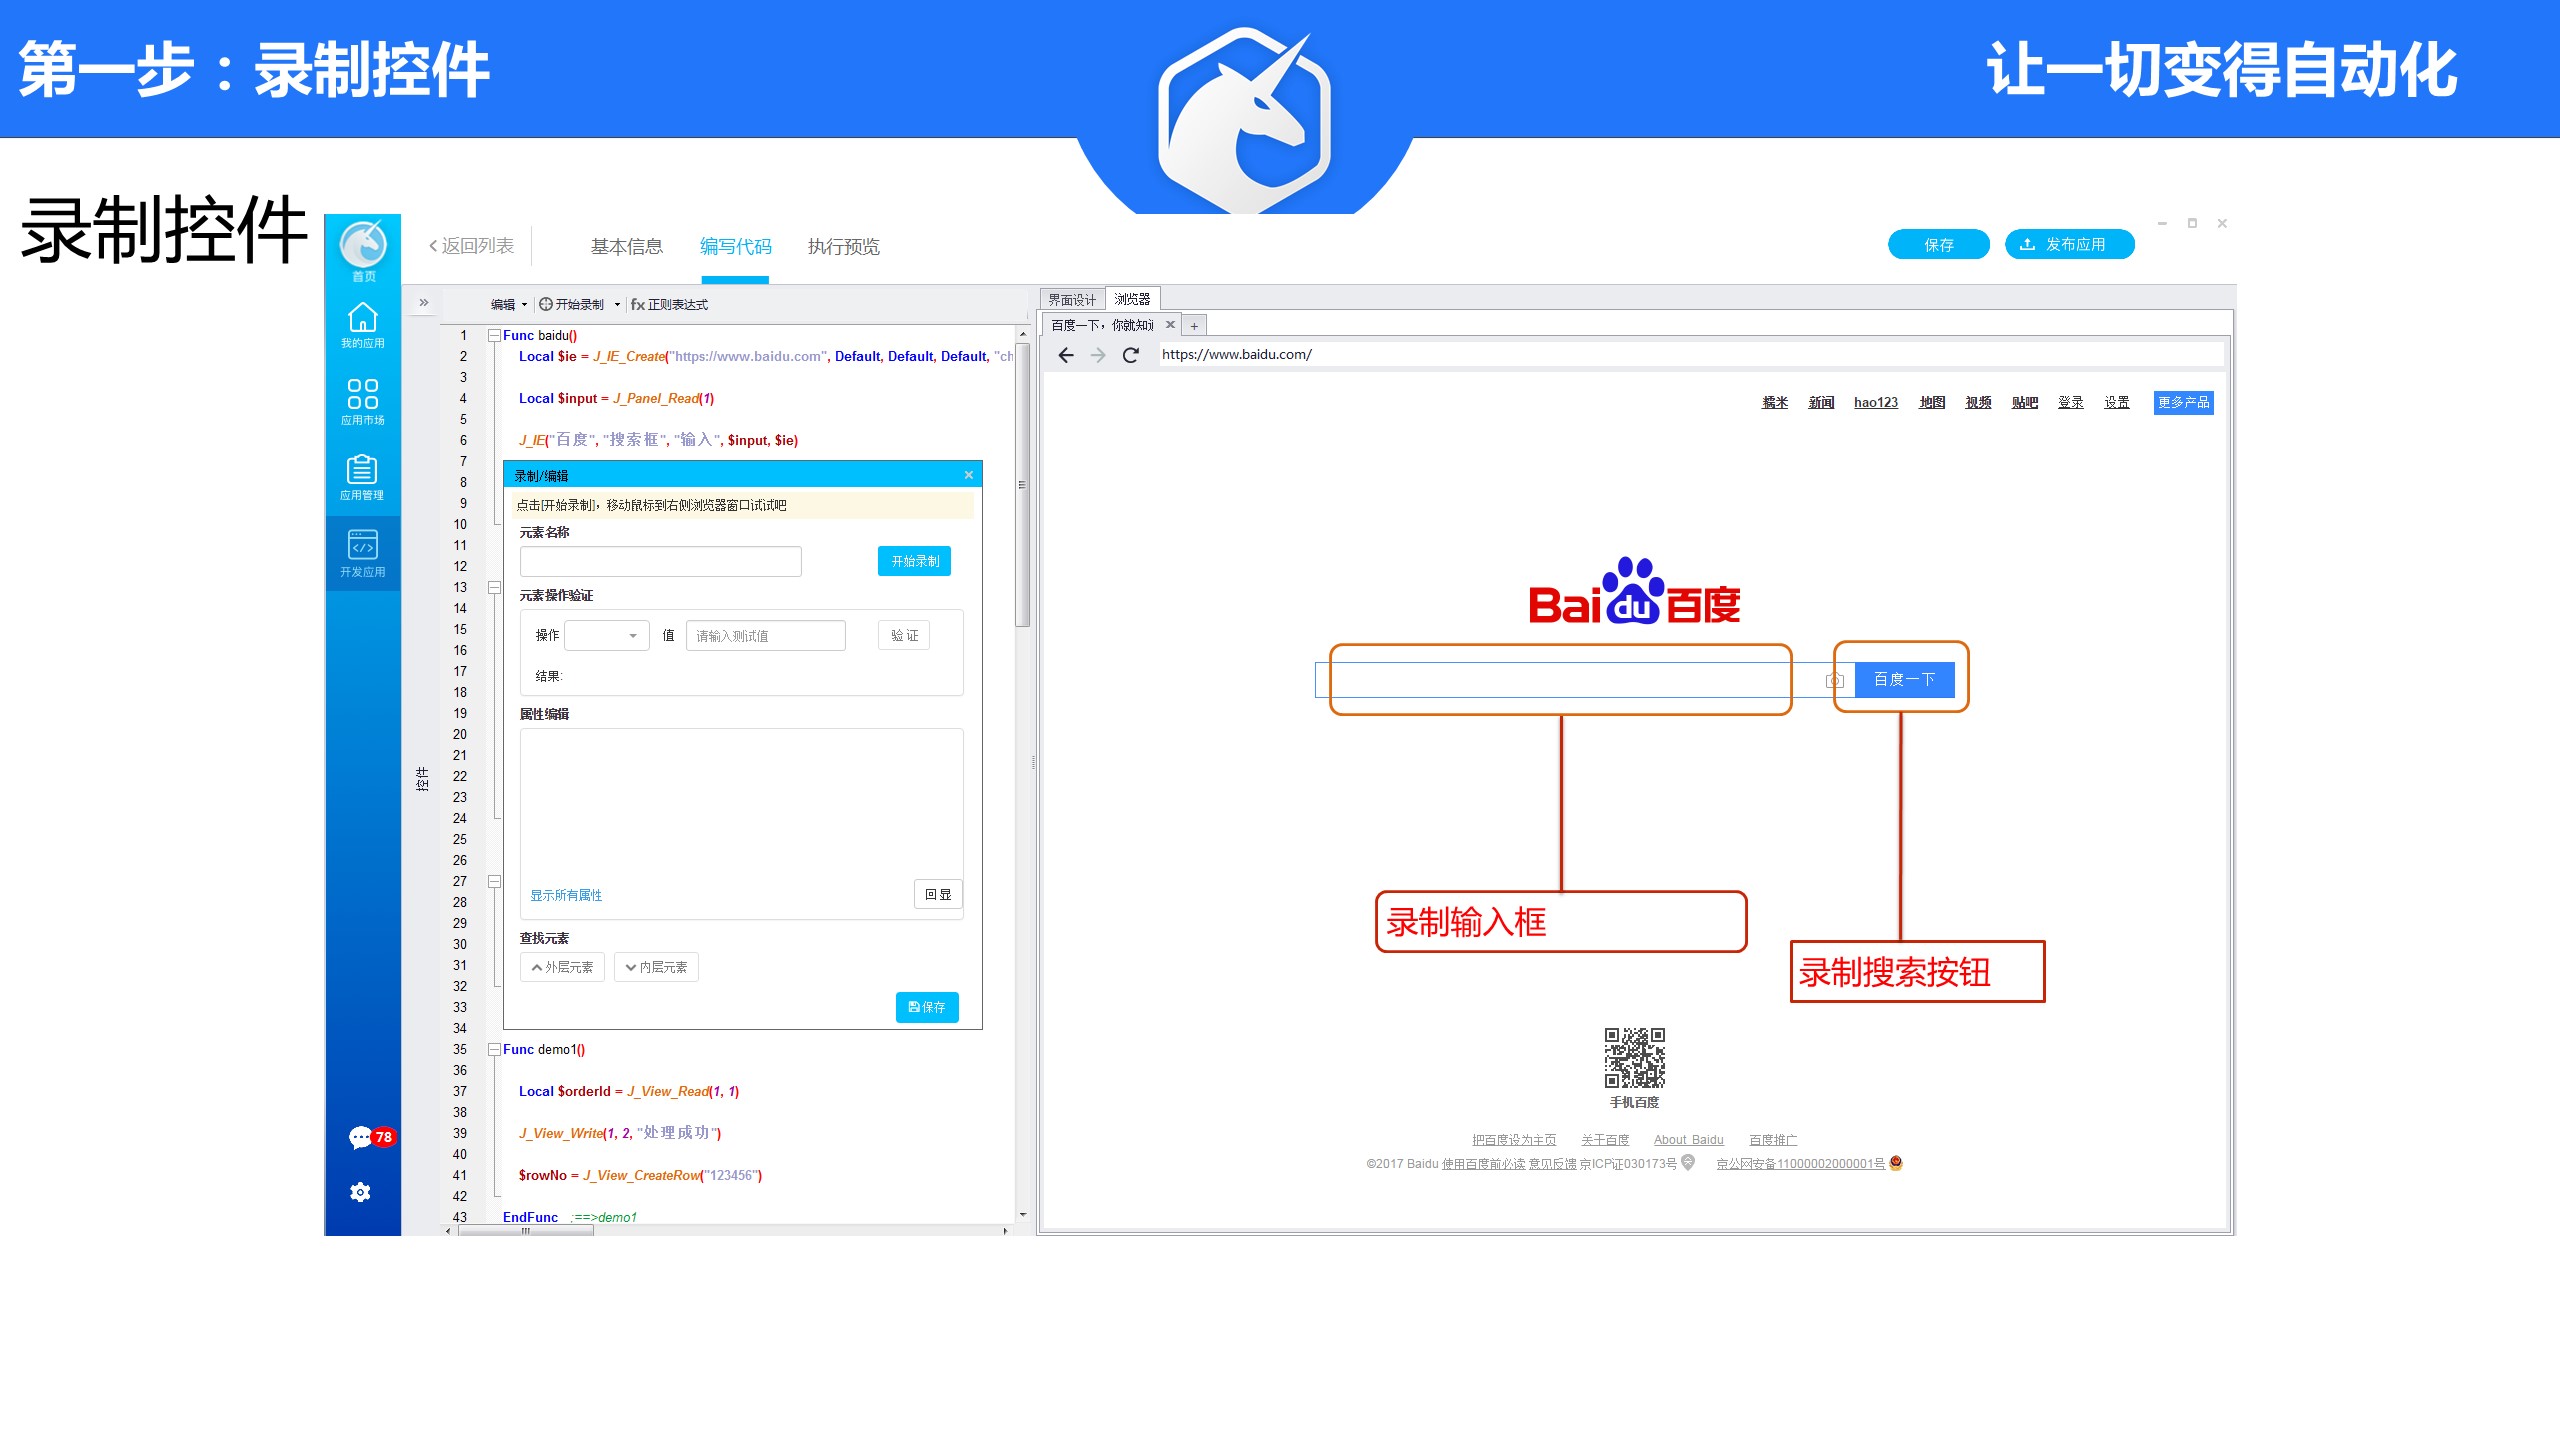Collapse the Func baidu code block

pos(494,336)
